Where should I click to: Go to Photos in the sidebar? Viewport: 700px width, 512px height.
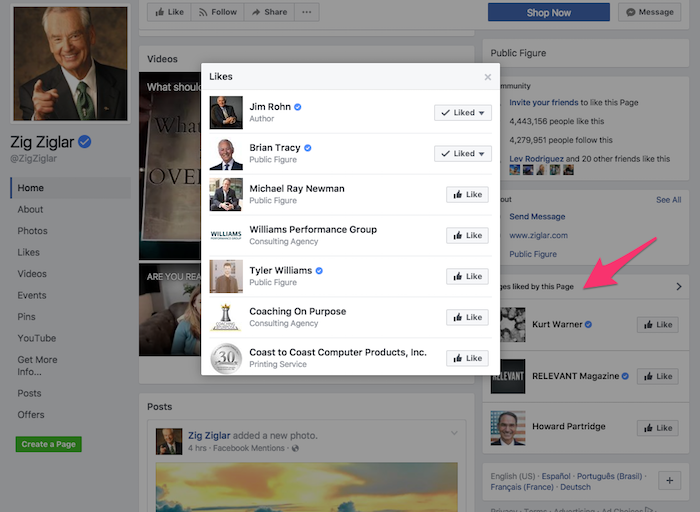[32, 231]
